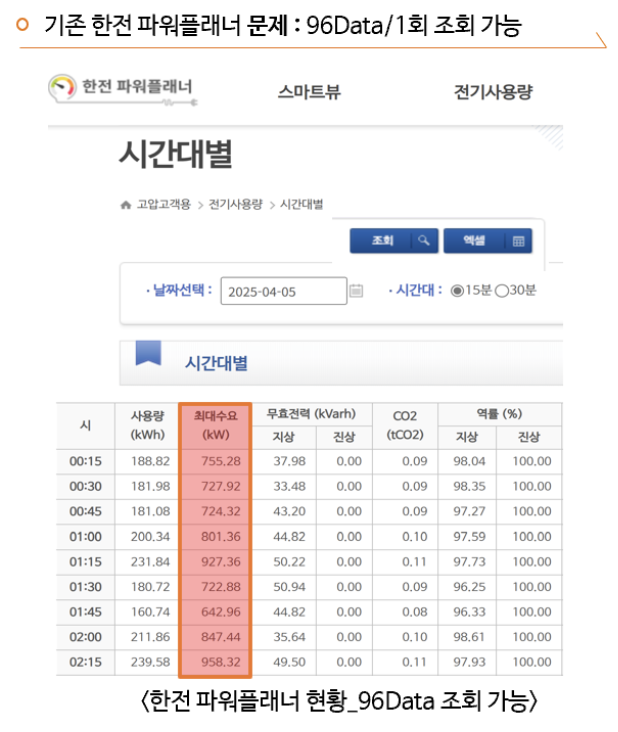Click the 847.44 peak demand value
Image resolution: width=618 pixels, height=732 pixels.
[221, 637]
